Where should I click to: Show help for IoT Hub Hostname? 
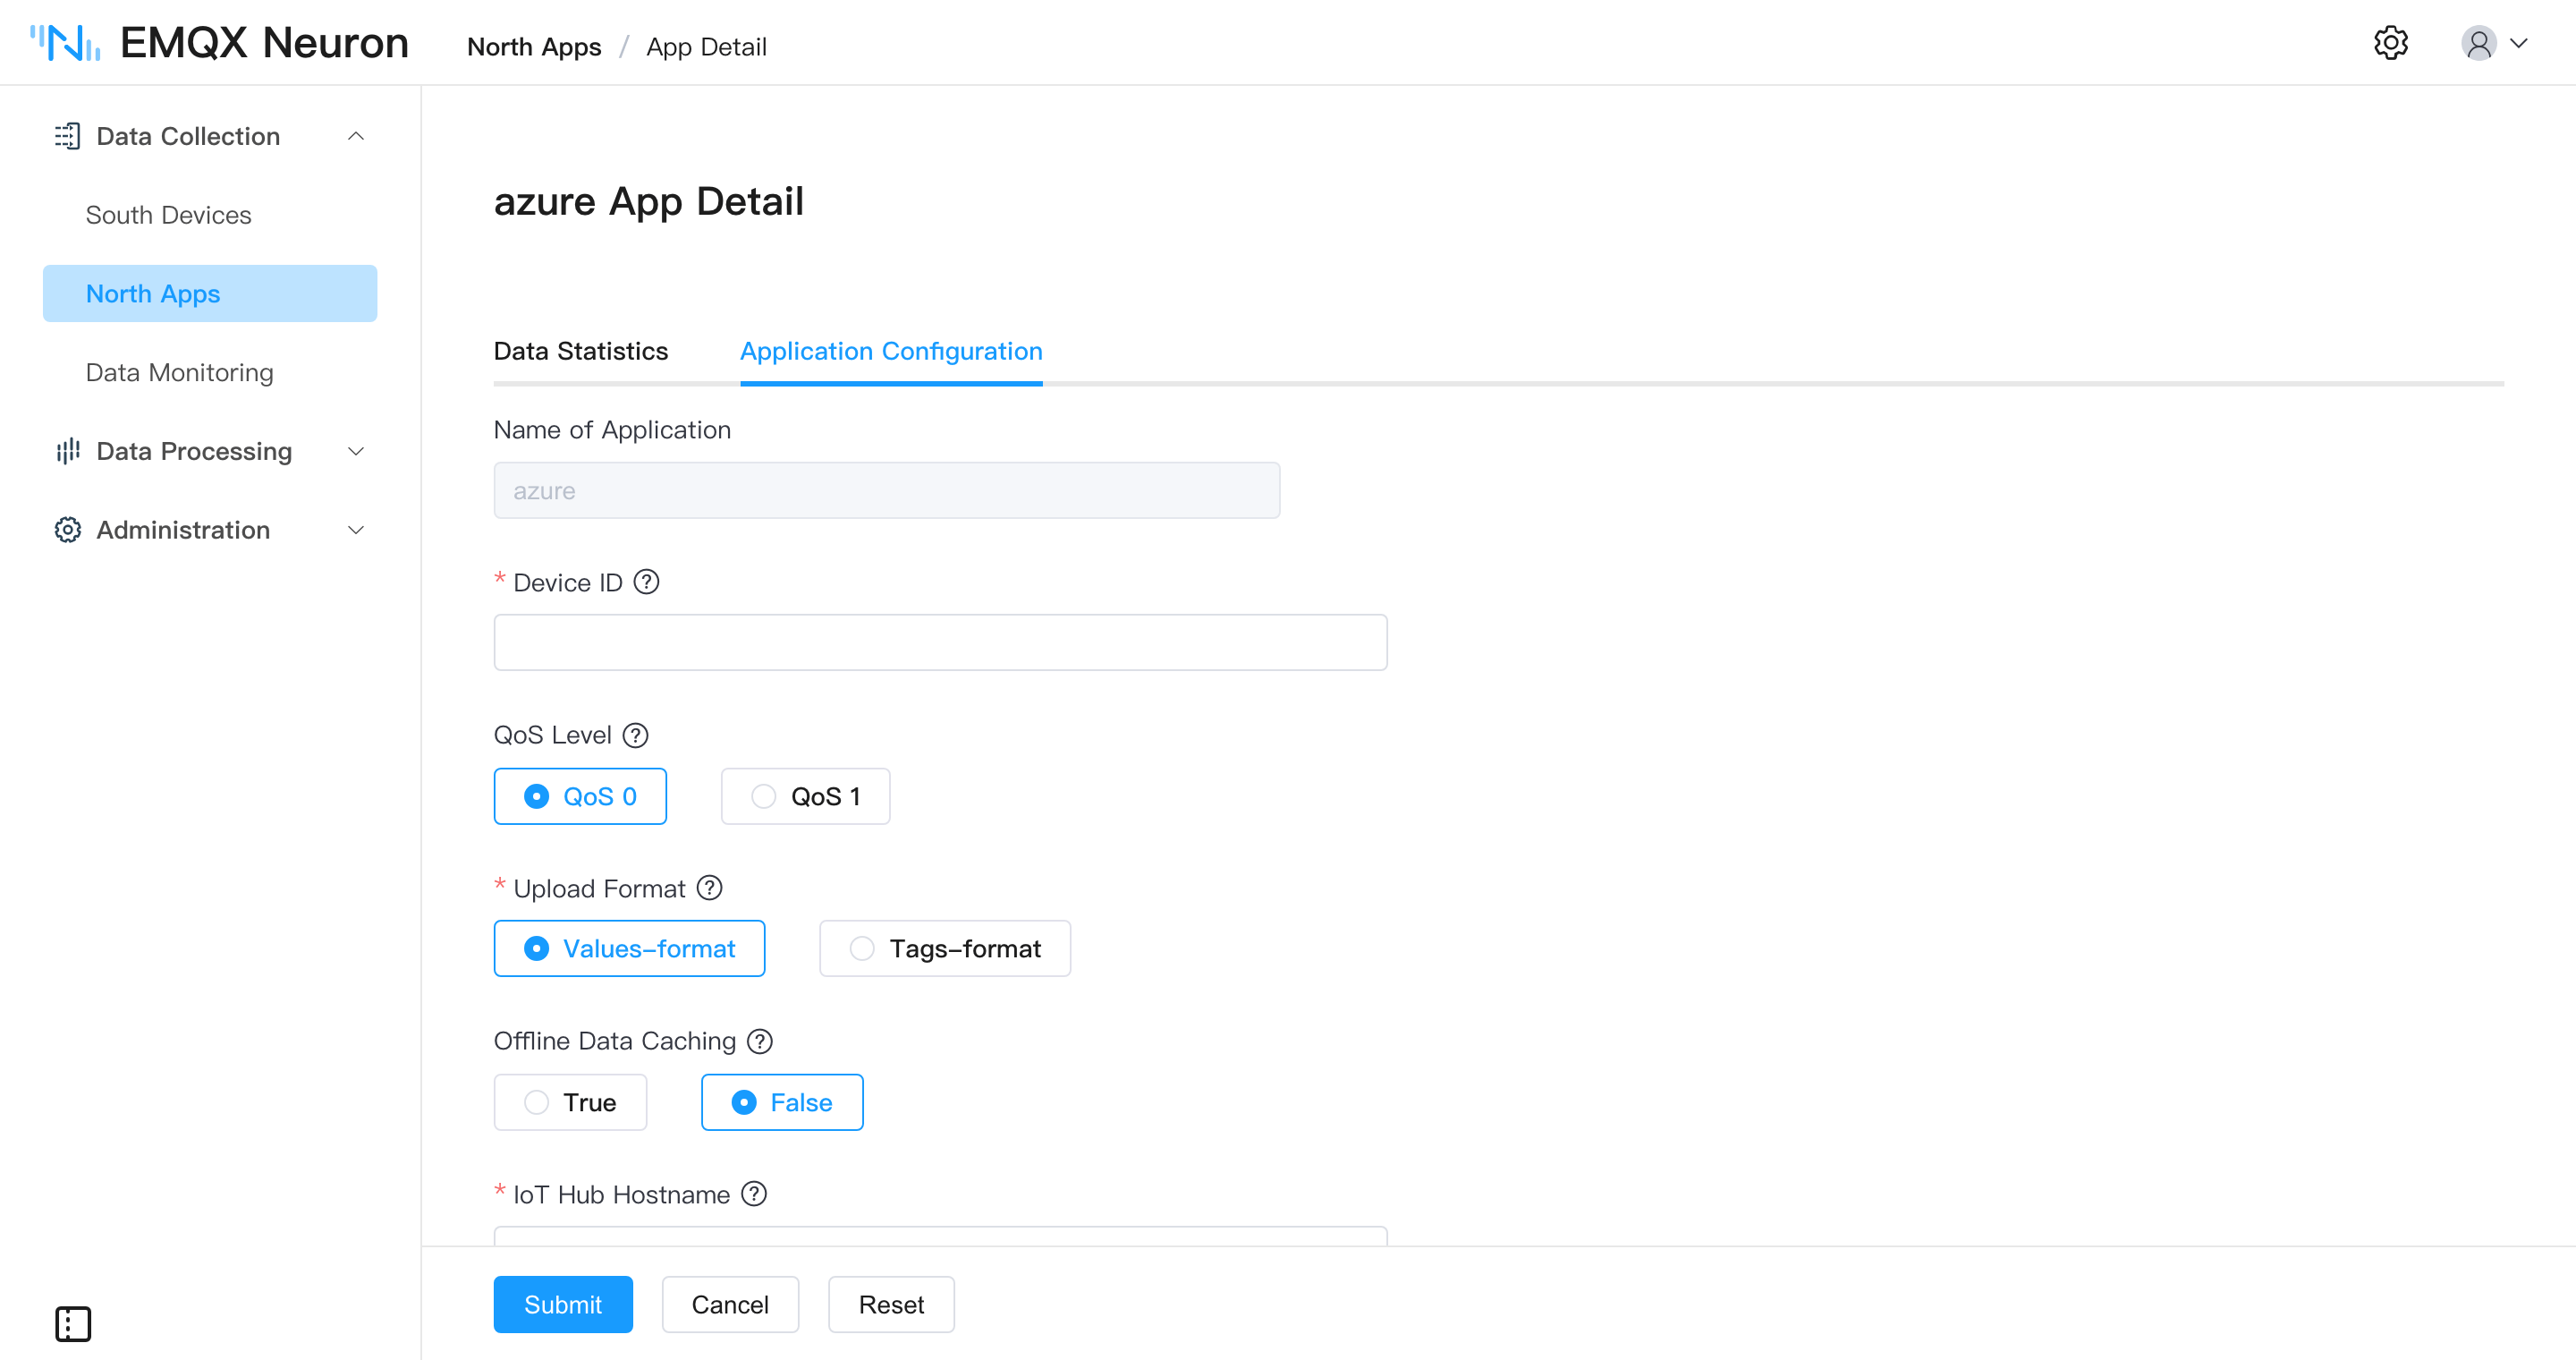(754, 1194)
